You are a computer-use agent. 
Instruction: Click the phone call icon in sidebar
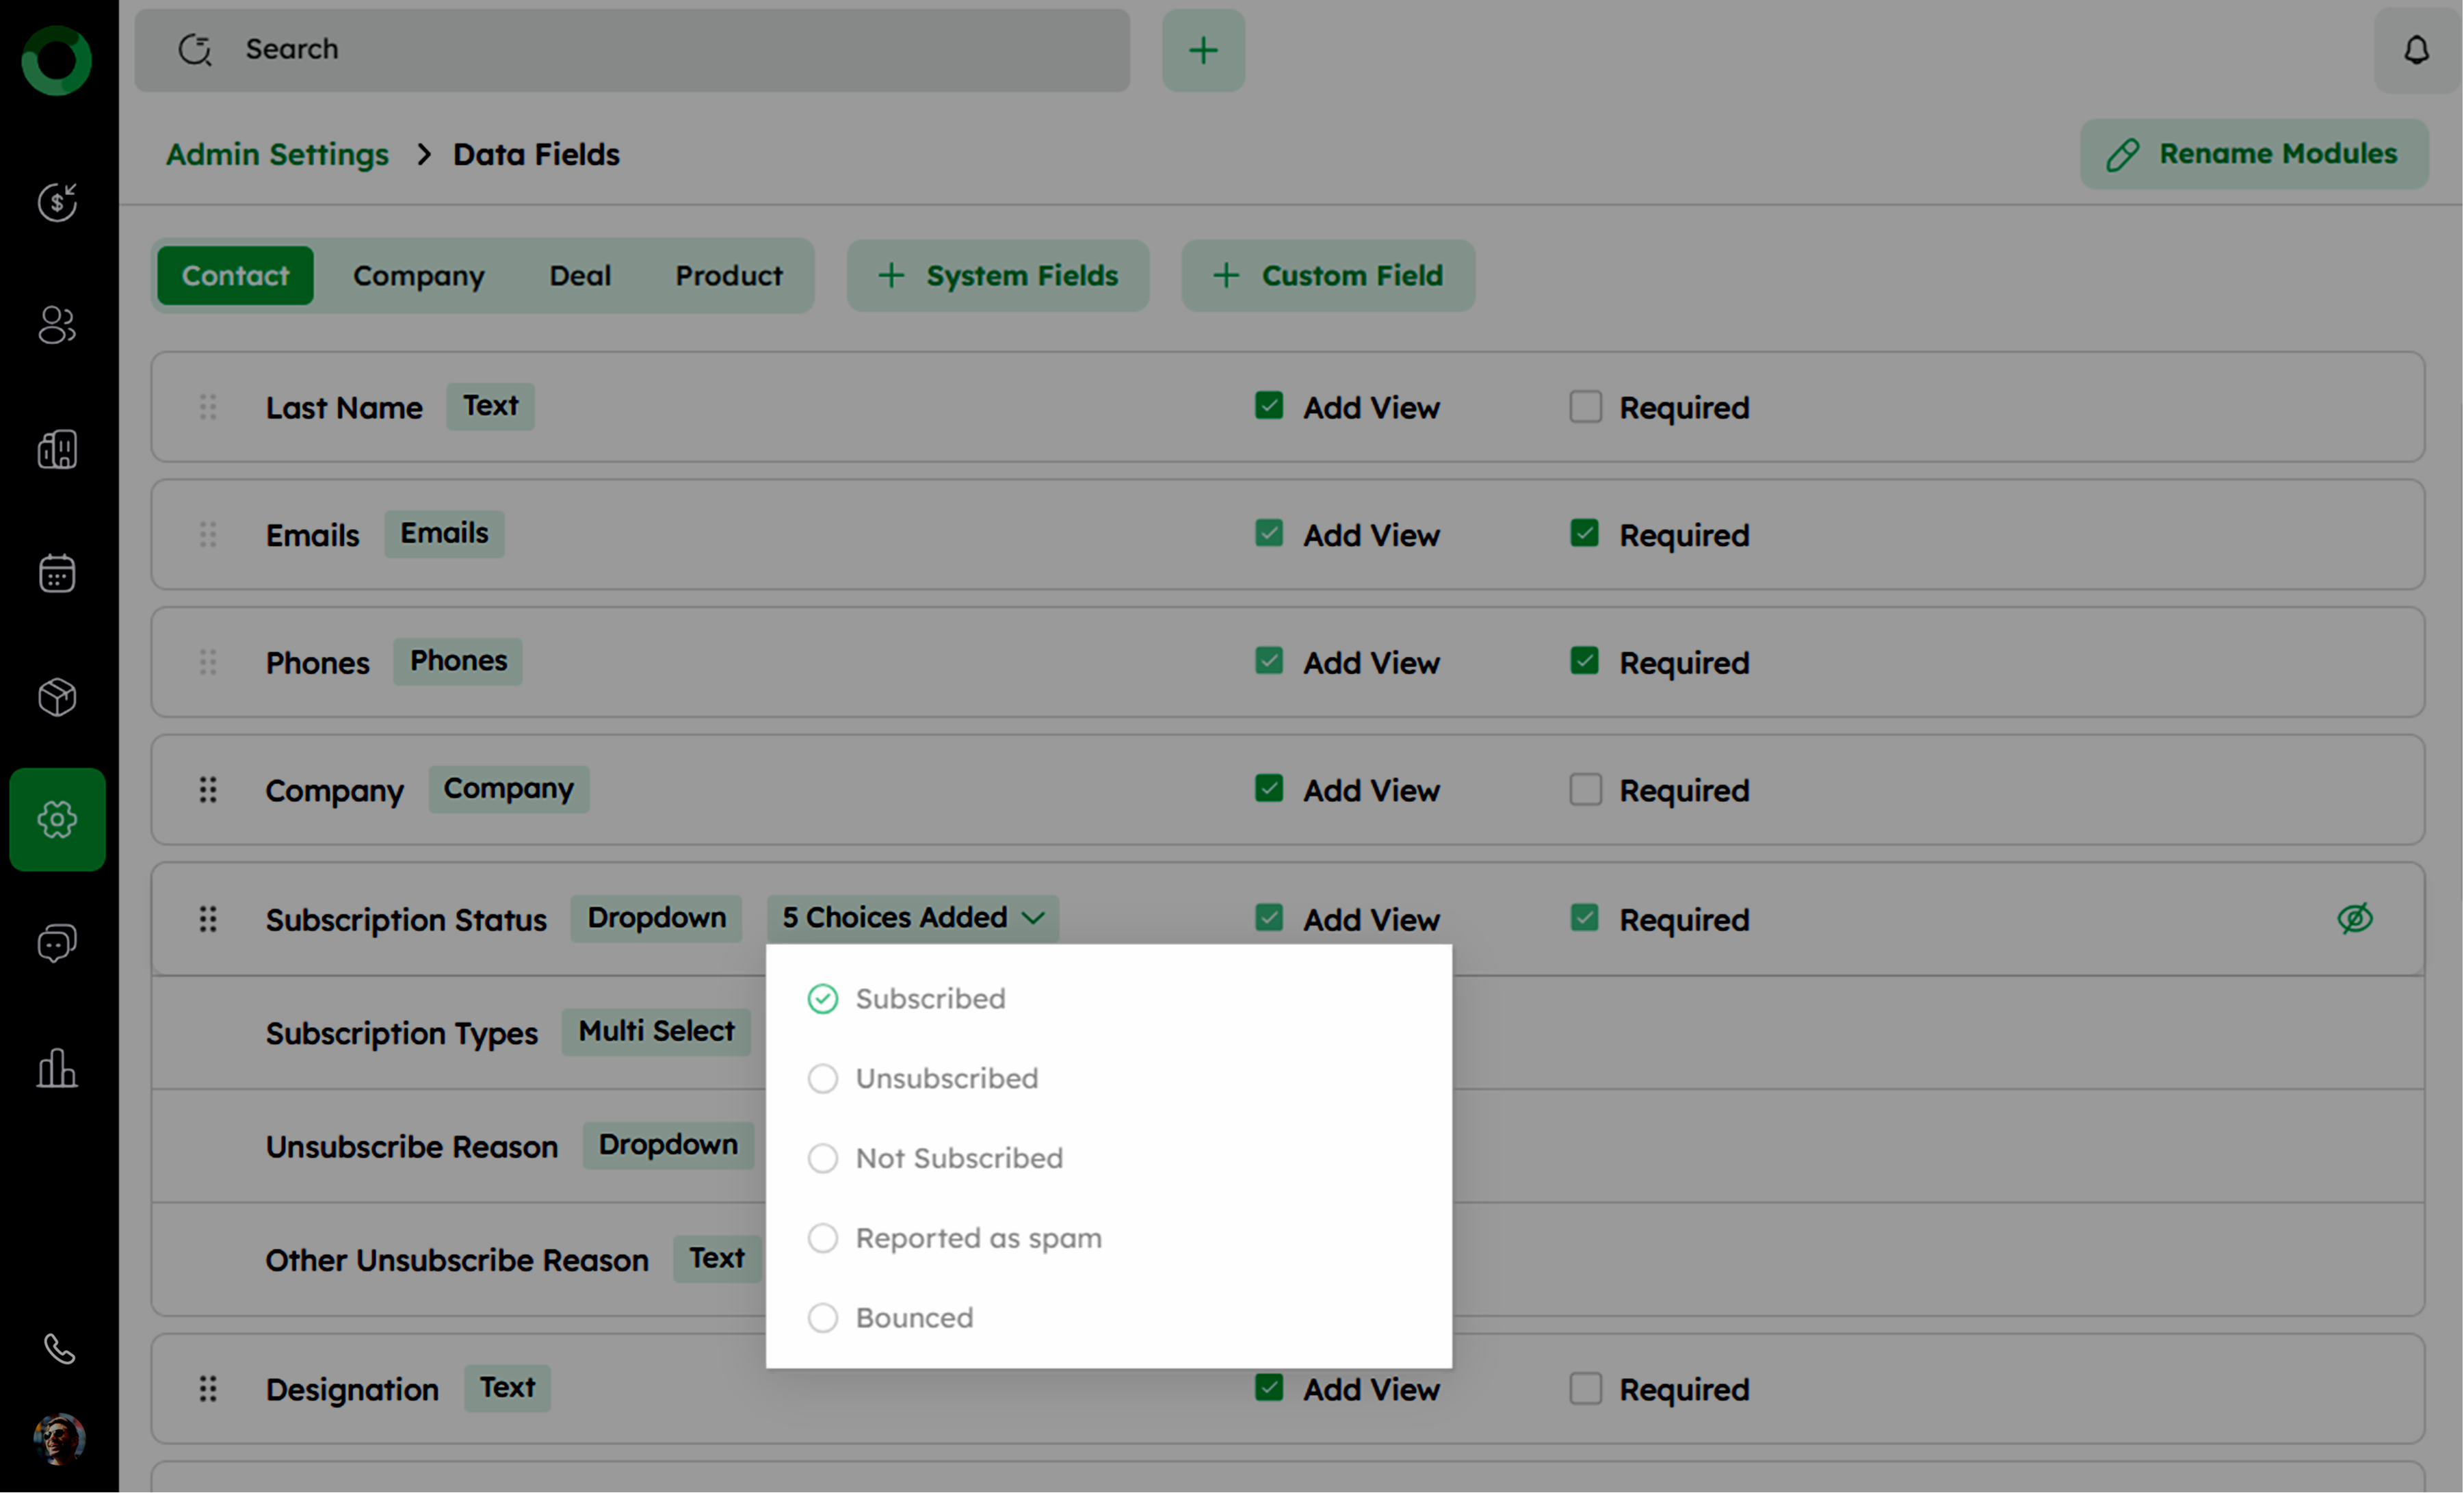[59, 1349]
